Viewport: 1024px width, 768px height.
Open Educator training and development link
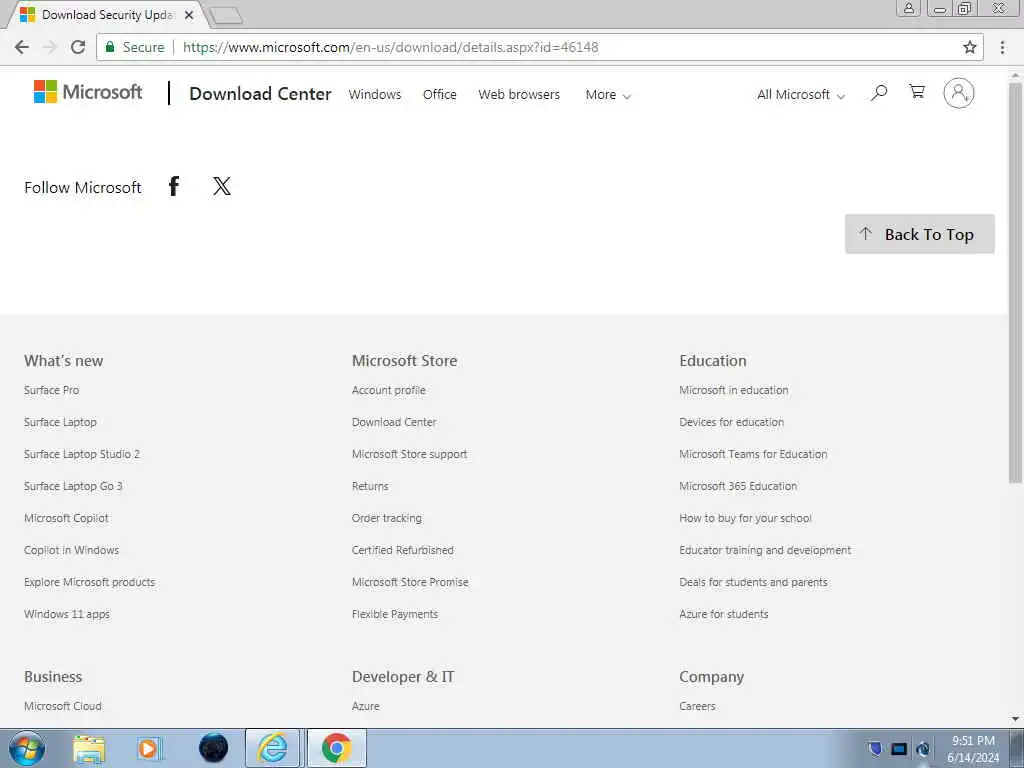point(765,550)
